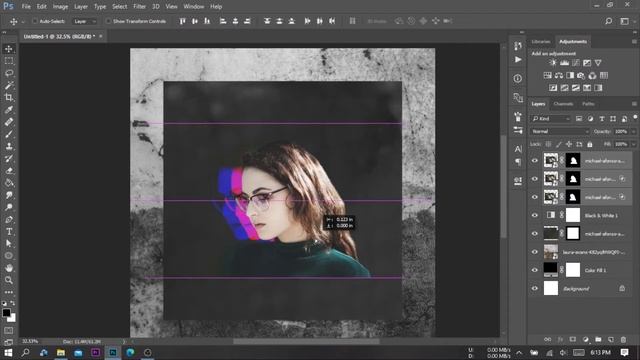Screen dimensions: 640x360
Task: Open the layer Kind filter dropdown
Action: (x=551, y=119)
